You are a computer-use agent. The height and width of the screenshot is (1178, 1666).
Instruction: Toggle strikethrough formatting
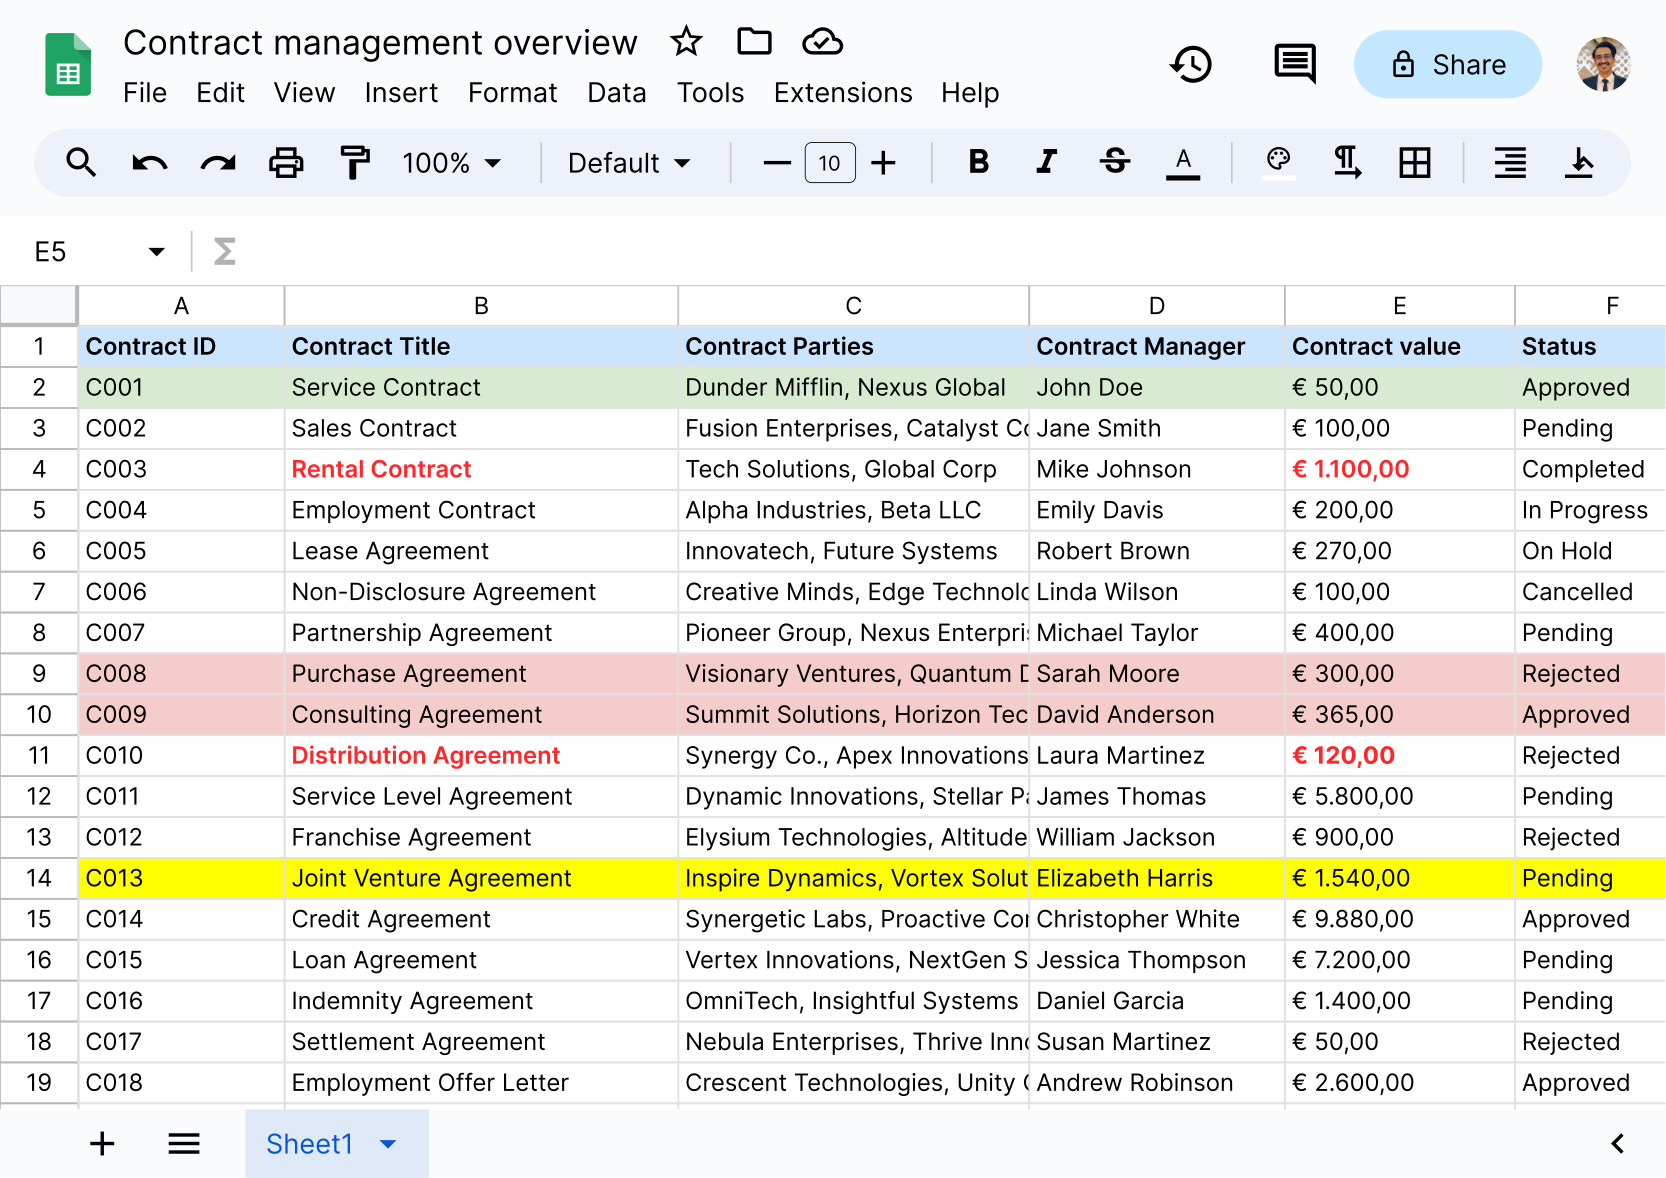pos(1114,163)
